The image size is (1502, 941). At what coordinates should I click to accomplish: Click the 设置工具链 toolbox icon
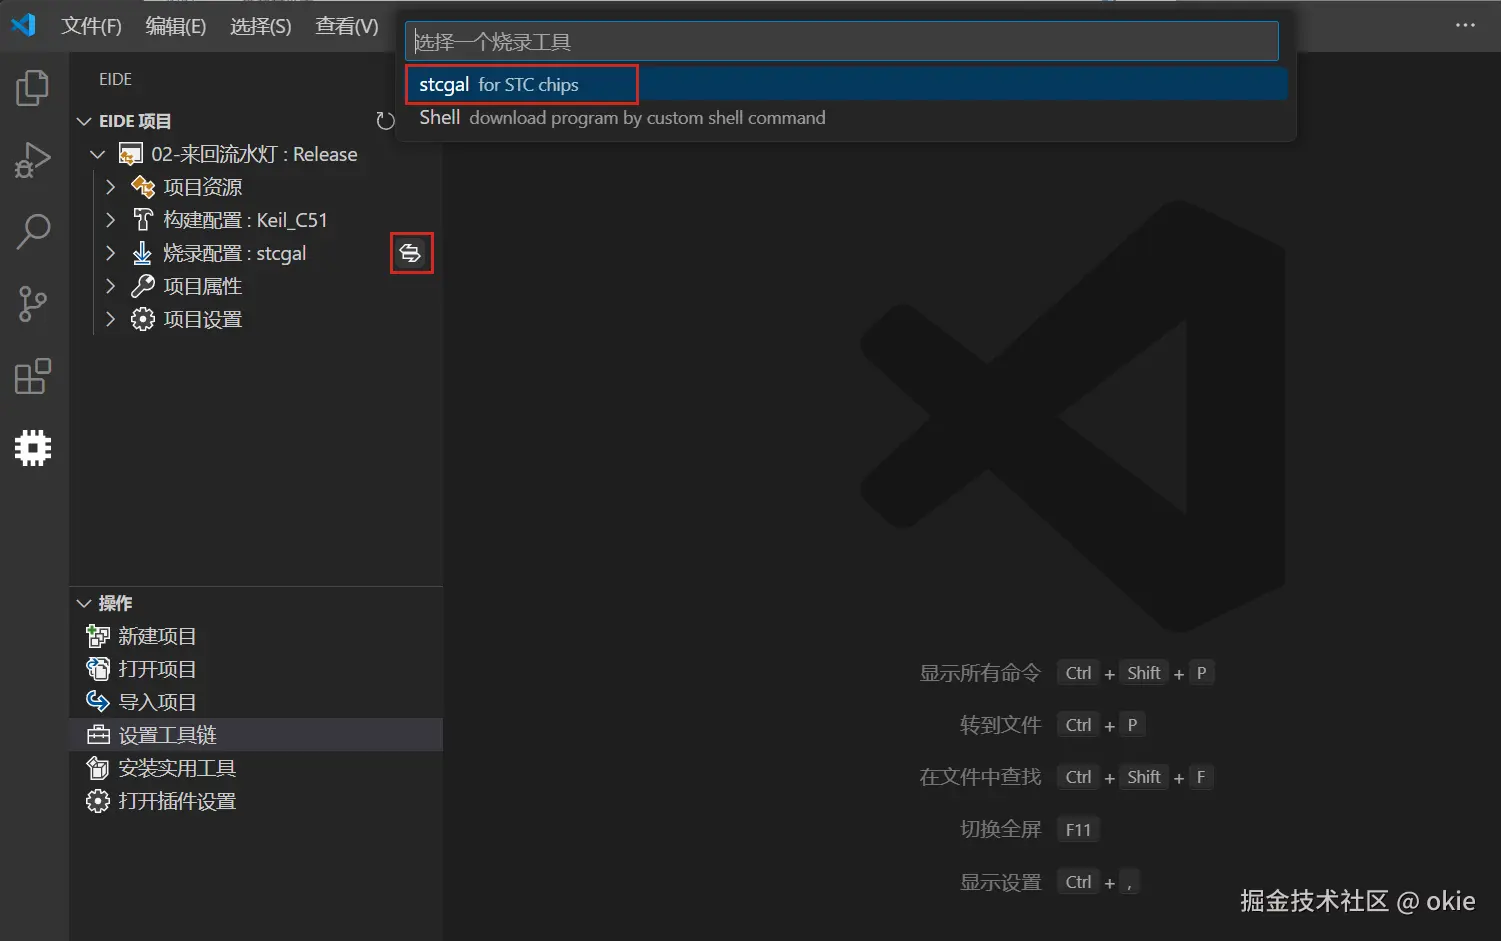pos(98,735)
